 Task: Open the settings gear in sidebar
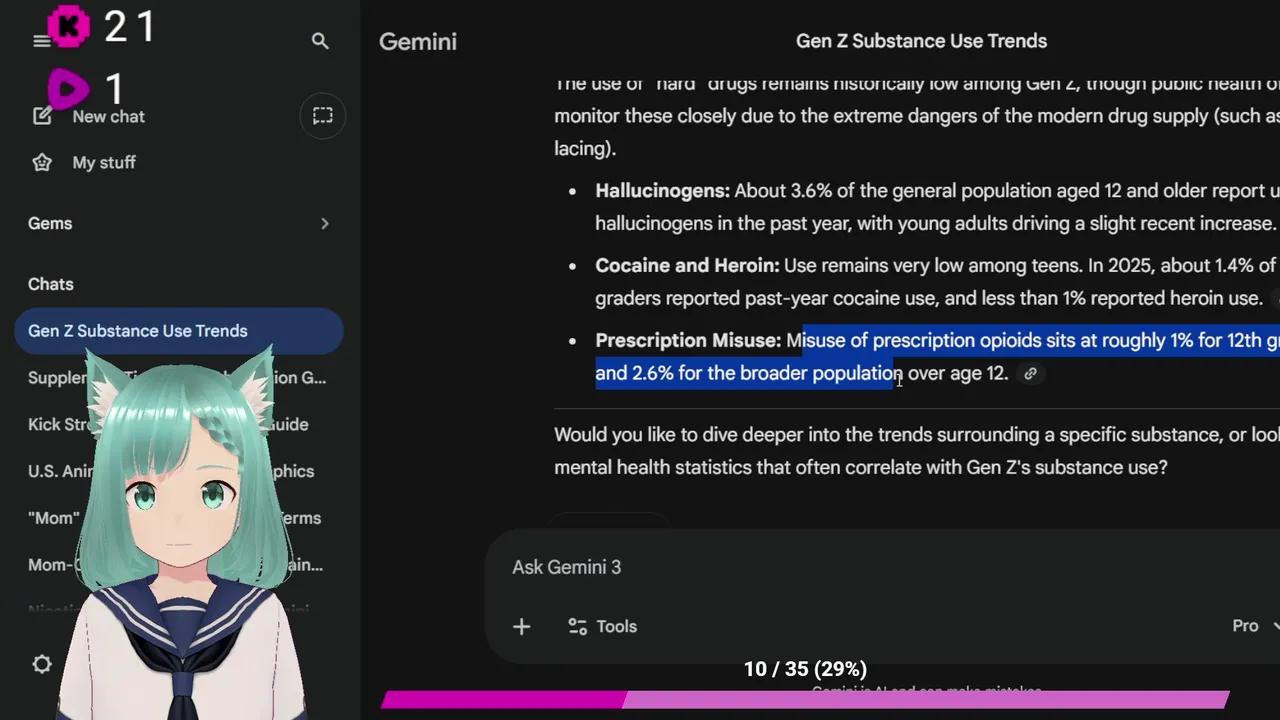42,664
